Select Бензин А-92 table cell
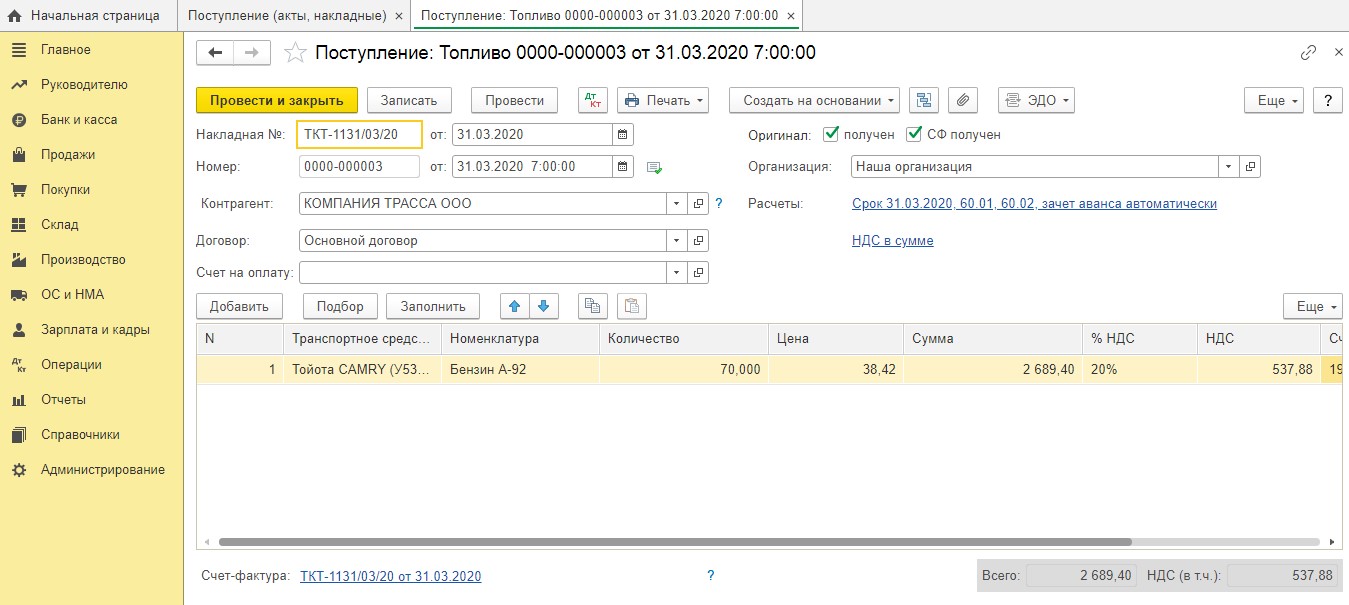 click(x=520, y=369)
